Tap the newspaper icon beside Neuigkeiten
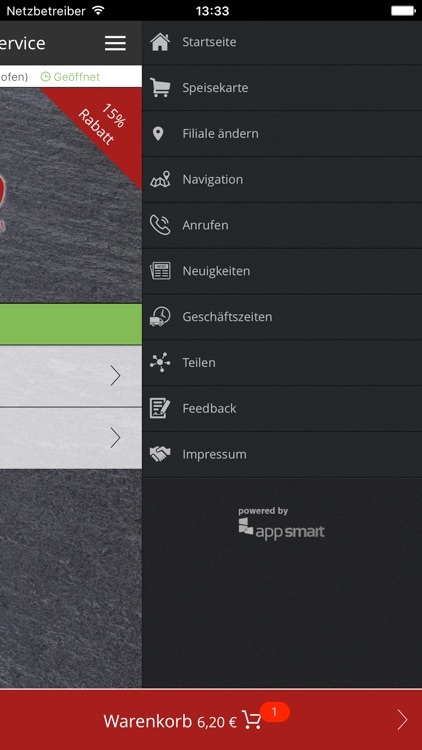 (160, 271)
